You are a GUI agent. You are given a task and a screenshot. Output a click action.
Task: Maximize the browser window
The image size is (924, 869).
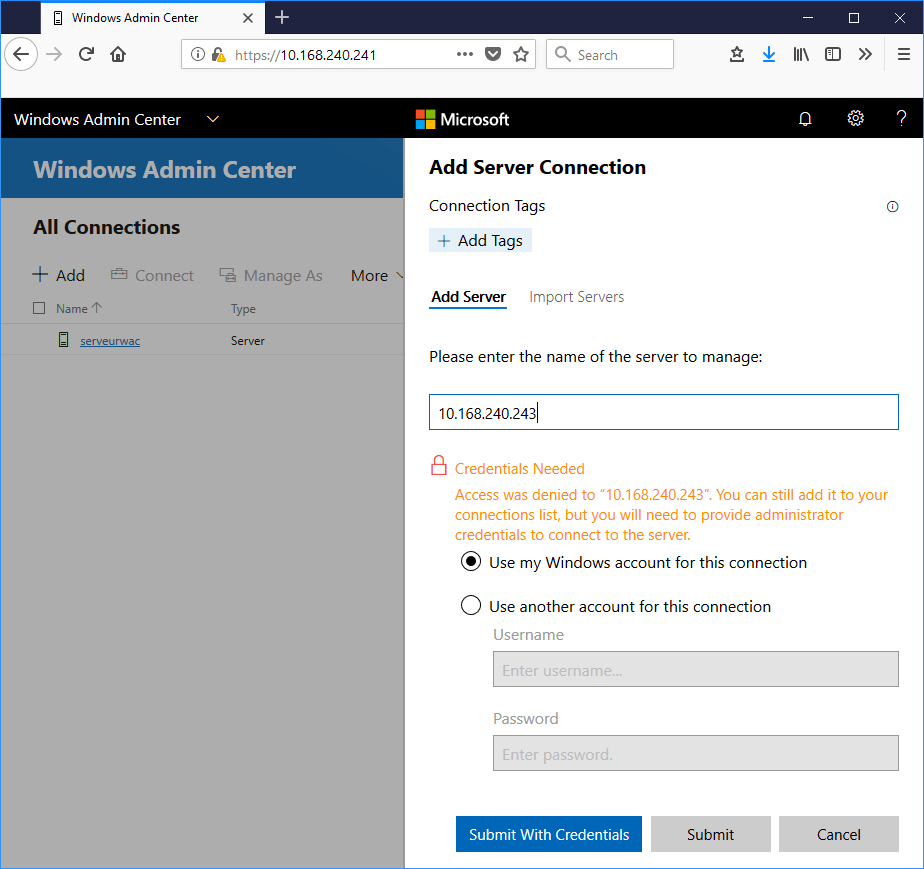click(853, 18)
